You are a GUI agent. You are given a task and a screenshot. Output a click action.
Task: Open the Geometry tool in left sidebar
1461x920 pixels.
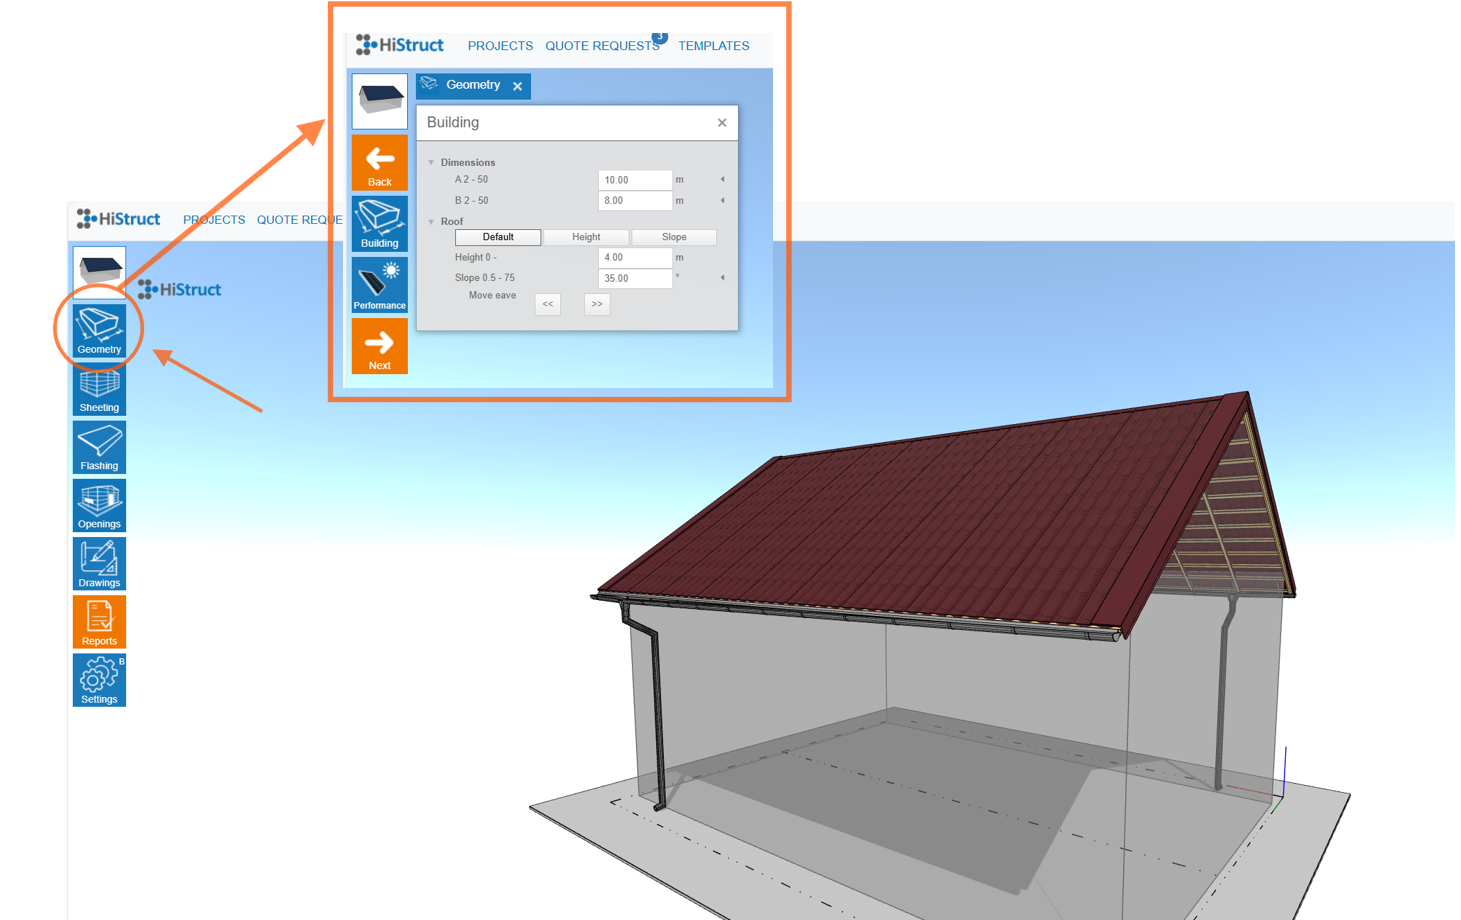coord(99,331)
